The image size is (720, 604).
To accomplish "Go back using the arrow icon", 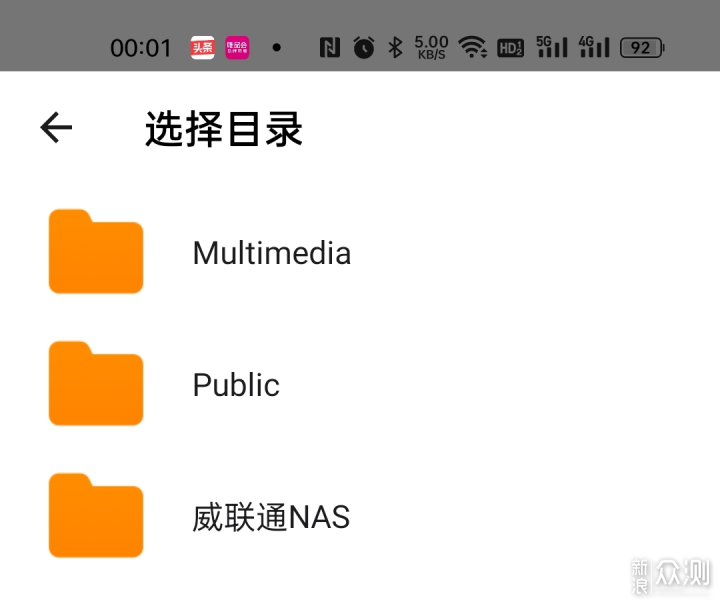I will click(x=56, y=128).
